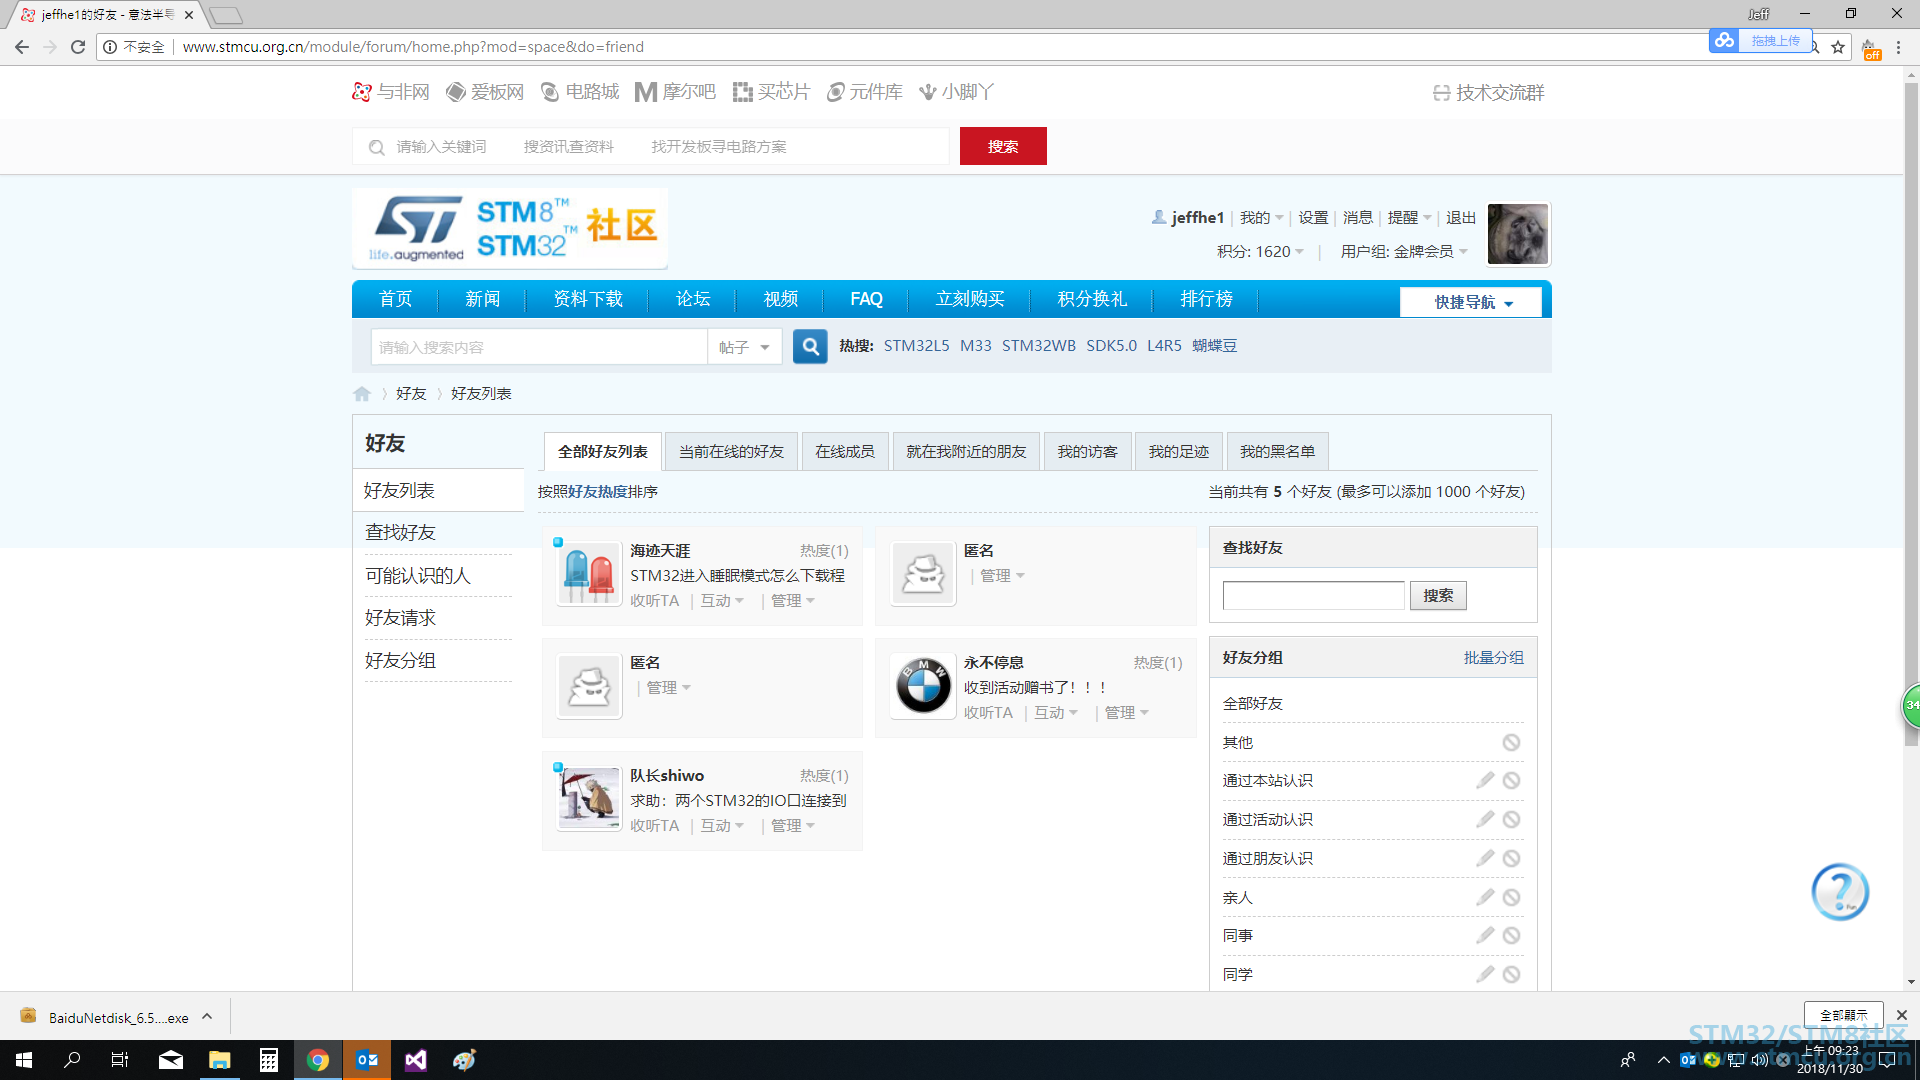
Task: Bookmark this page with the star icon
Action: coord(1838,47)
